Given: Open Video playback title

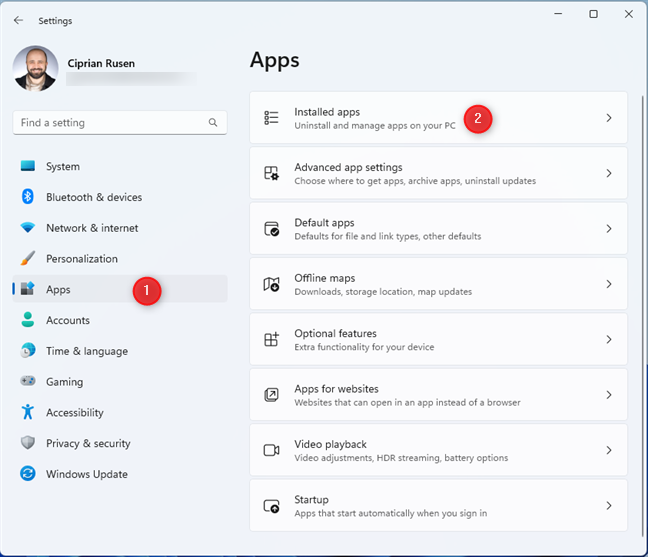Looking at the screenshot, I should click(331, 444).
